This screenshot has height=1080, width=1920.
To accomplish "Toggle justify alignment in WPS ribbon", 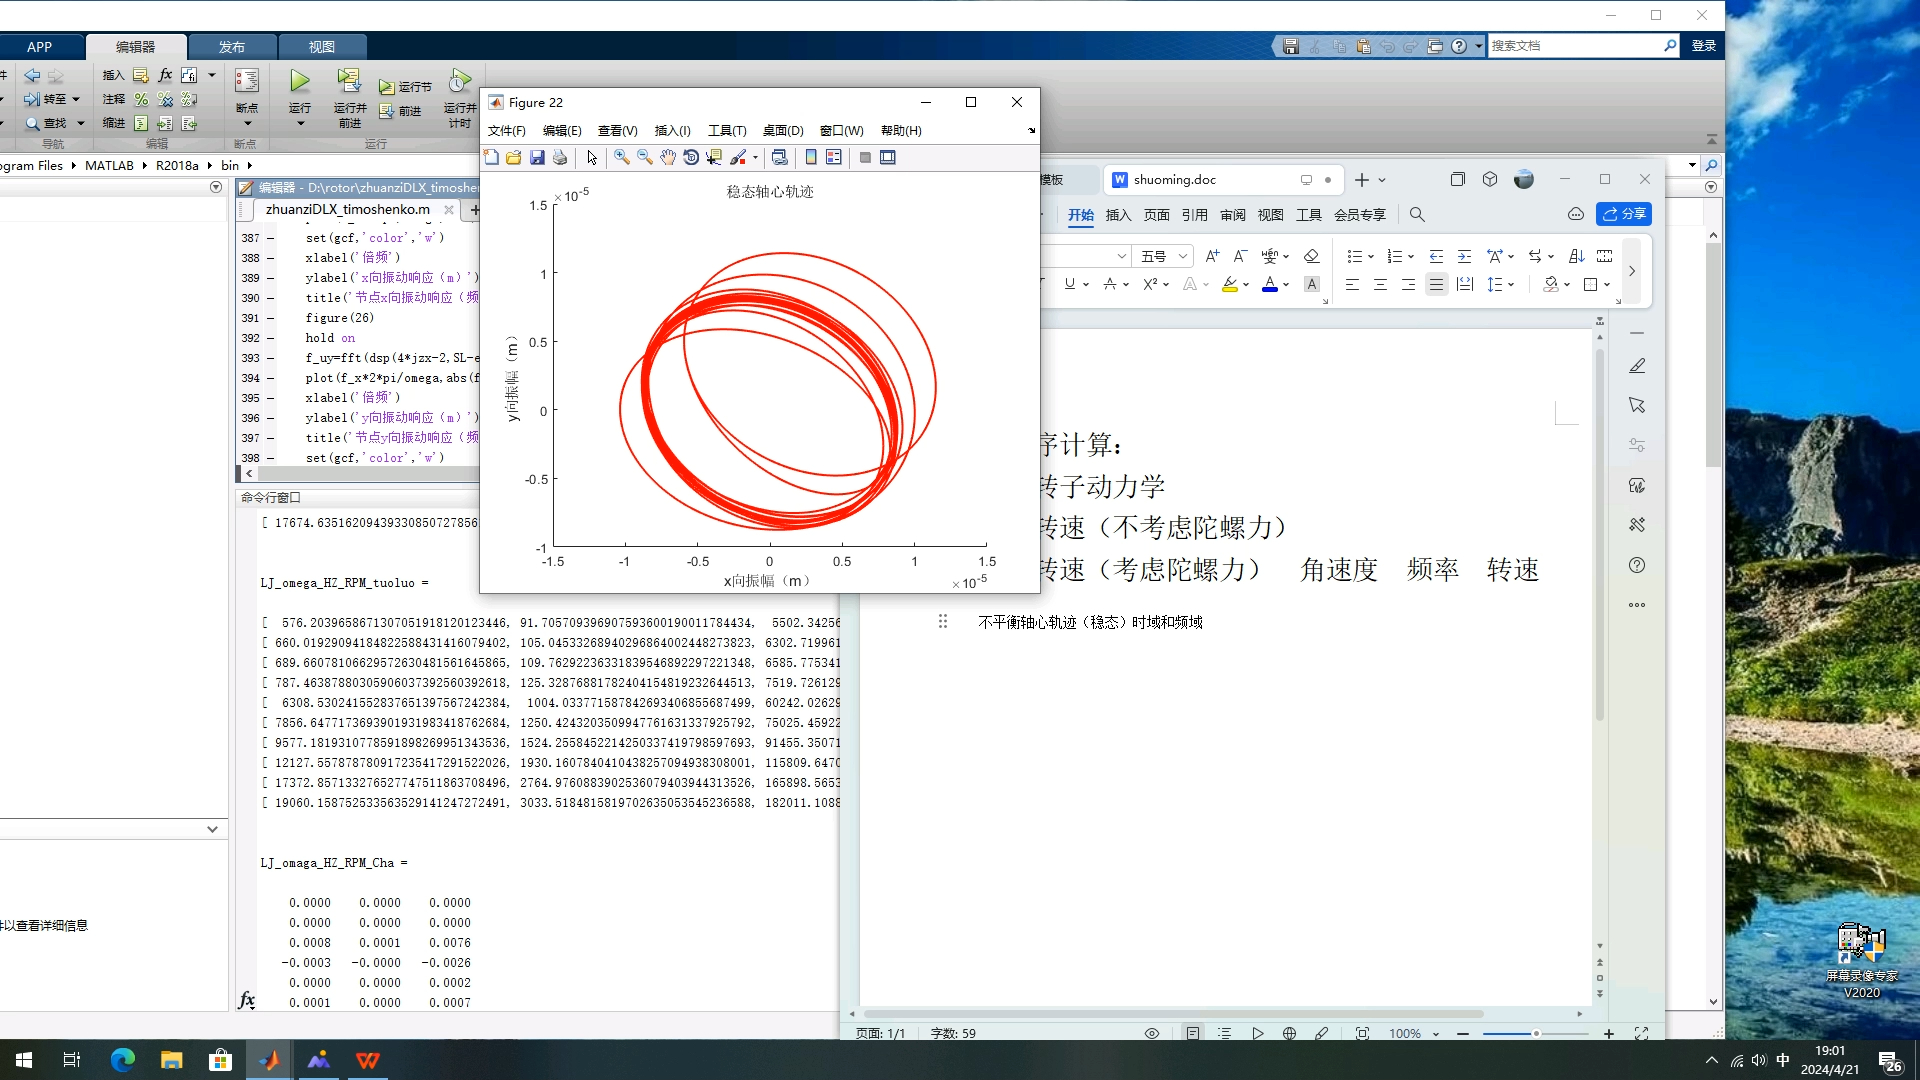I will (x=1436, y=285).
